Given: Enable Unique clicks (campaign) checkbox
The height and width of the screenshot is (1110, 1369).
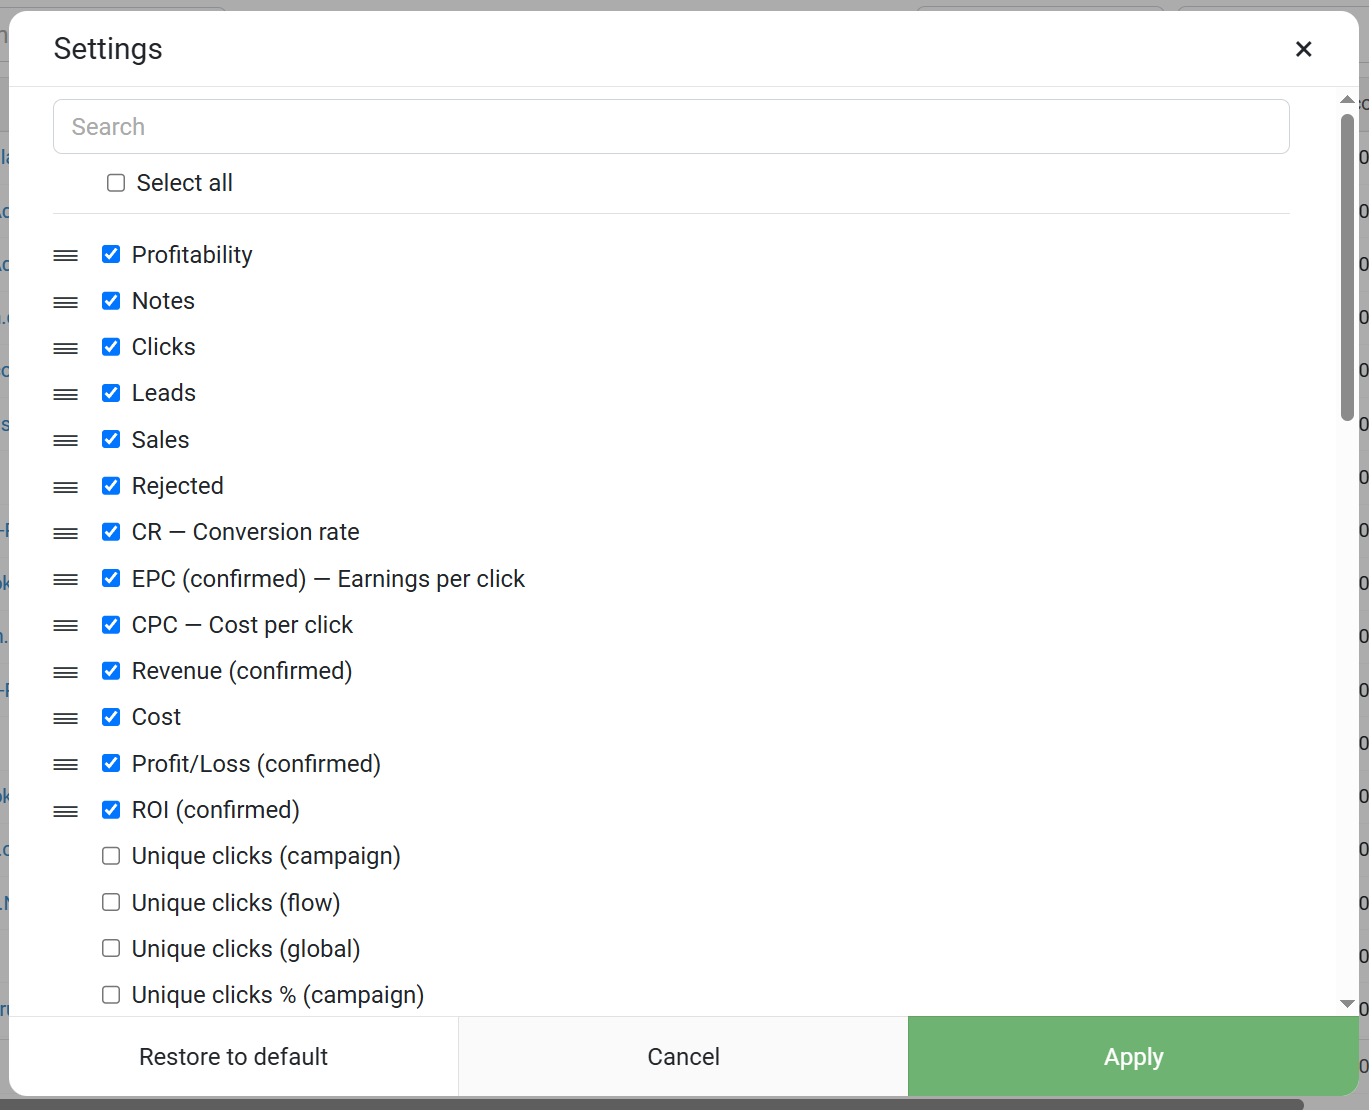Looking at the screenshot, I should tap(111, 856).
